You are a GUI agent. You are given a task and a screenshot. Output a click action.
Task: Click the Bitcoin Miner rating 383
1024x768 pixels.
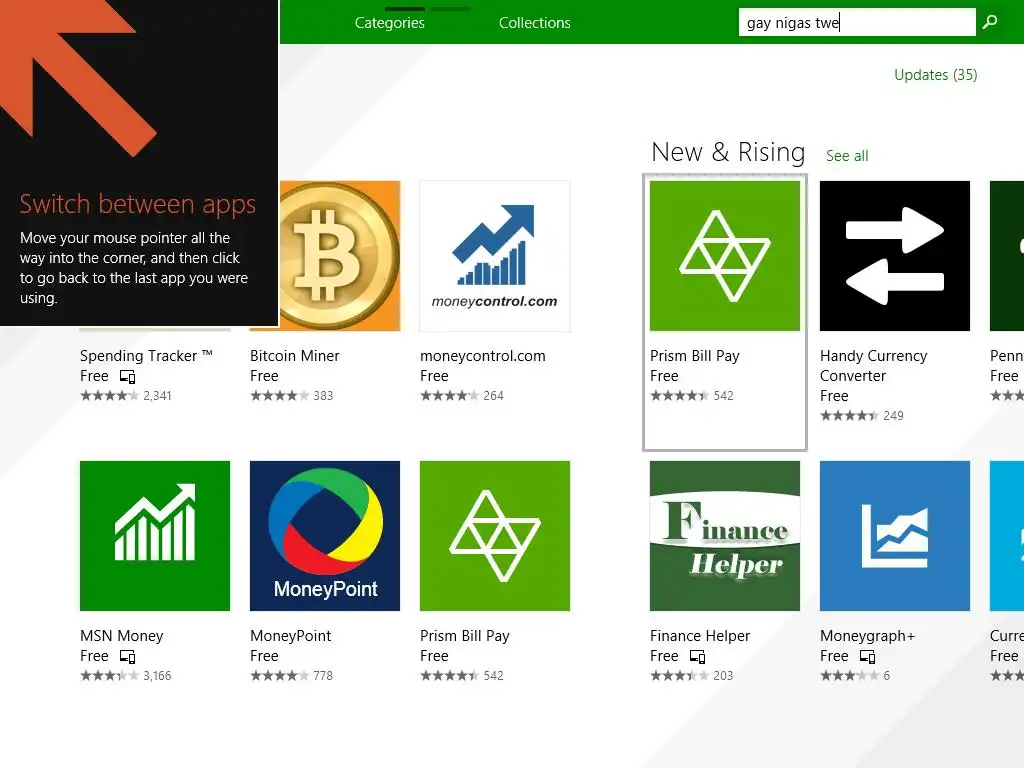click(x=291, y=396)
